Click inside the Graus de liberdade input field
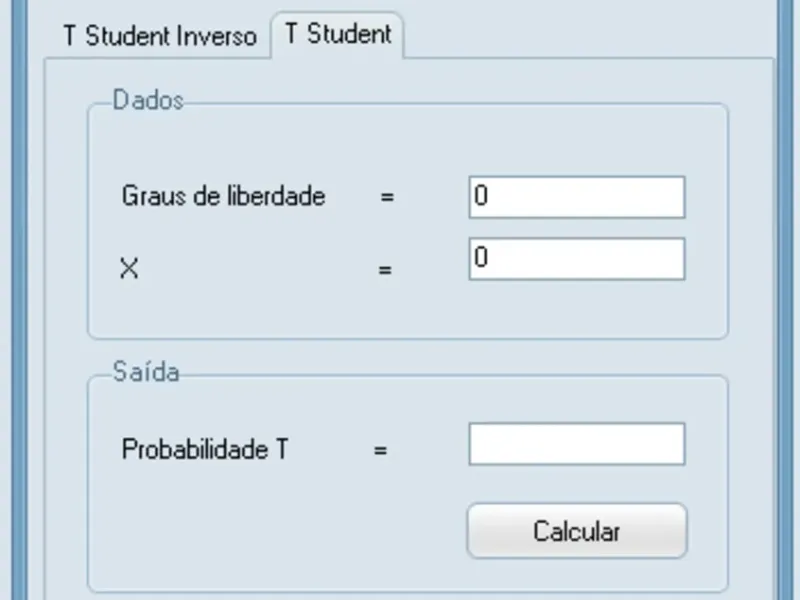 click(x=575, y=196)
